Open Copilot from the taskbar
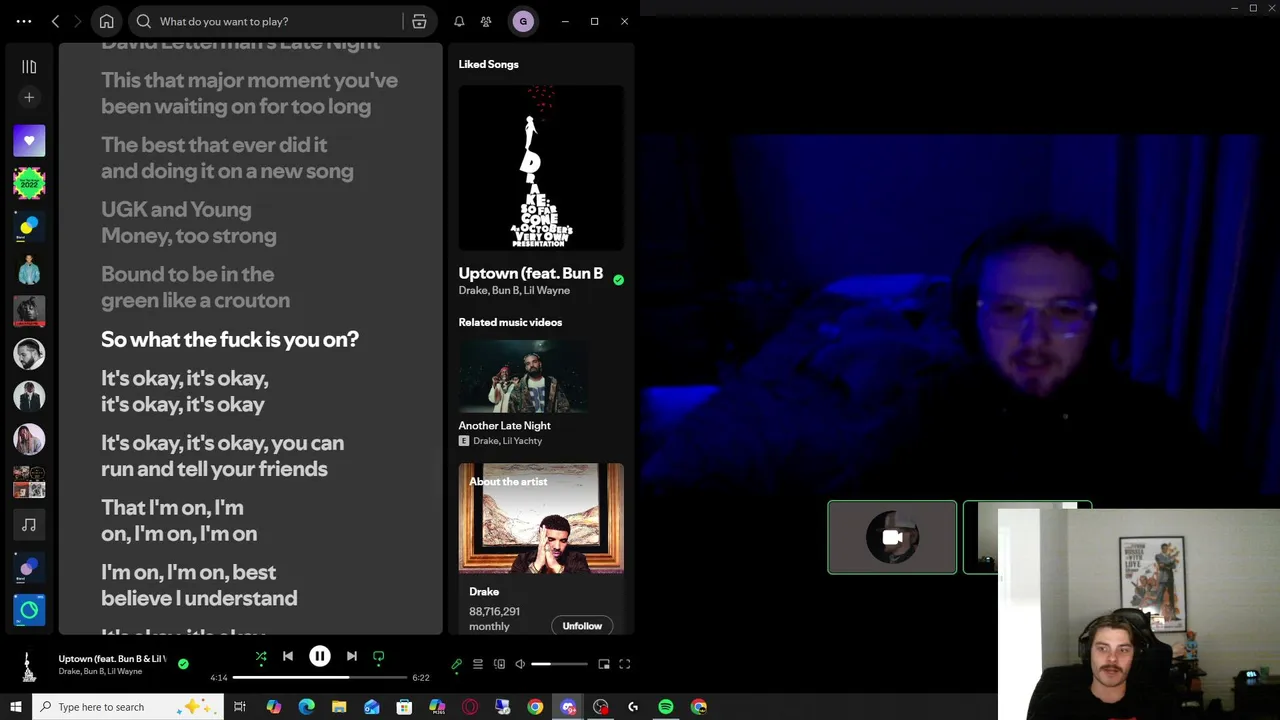1280x720 pixels. point(273,707)
